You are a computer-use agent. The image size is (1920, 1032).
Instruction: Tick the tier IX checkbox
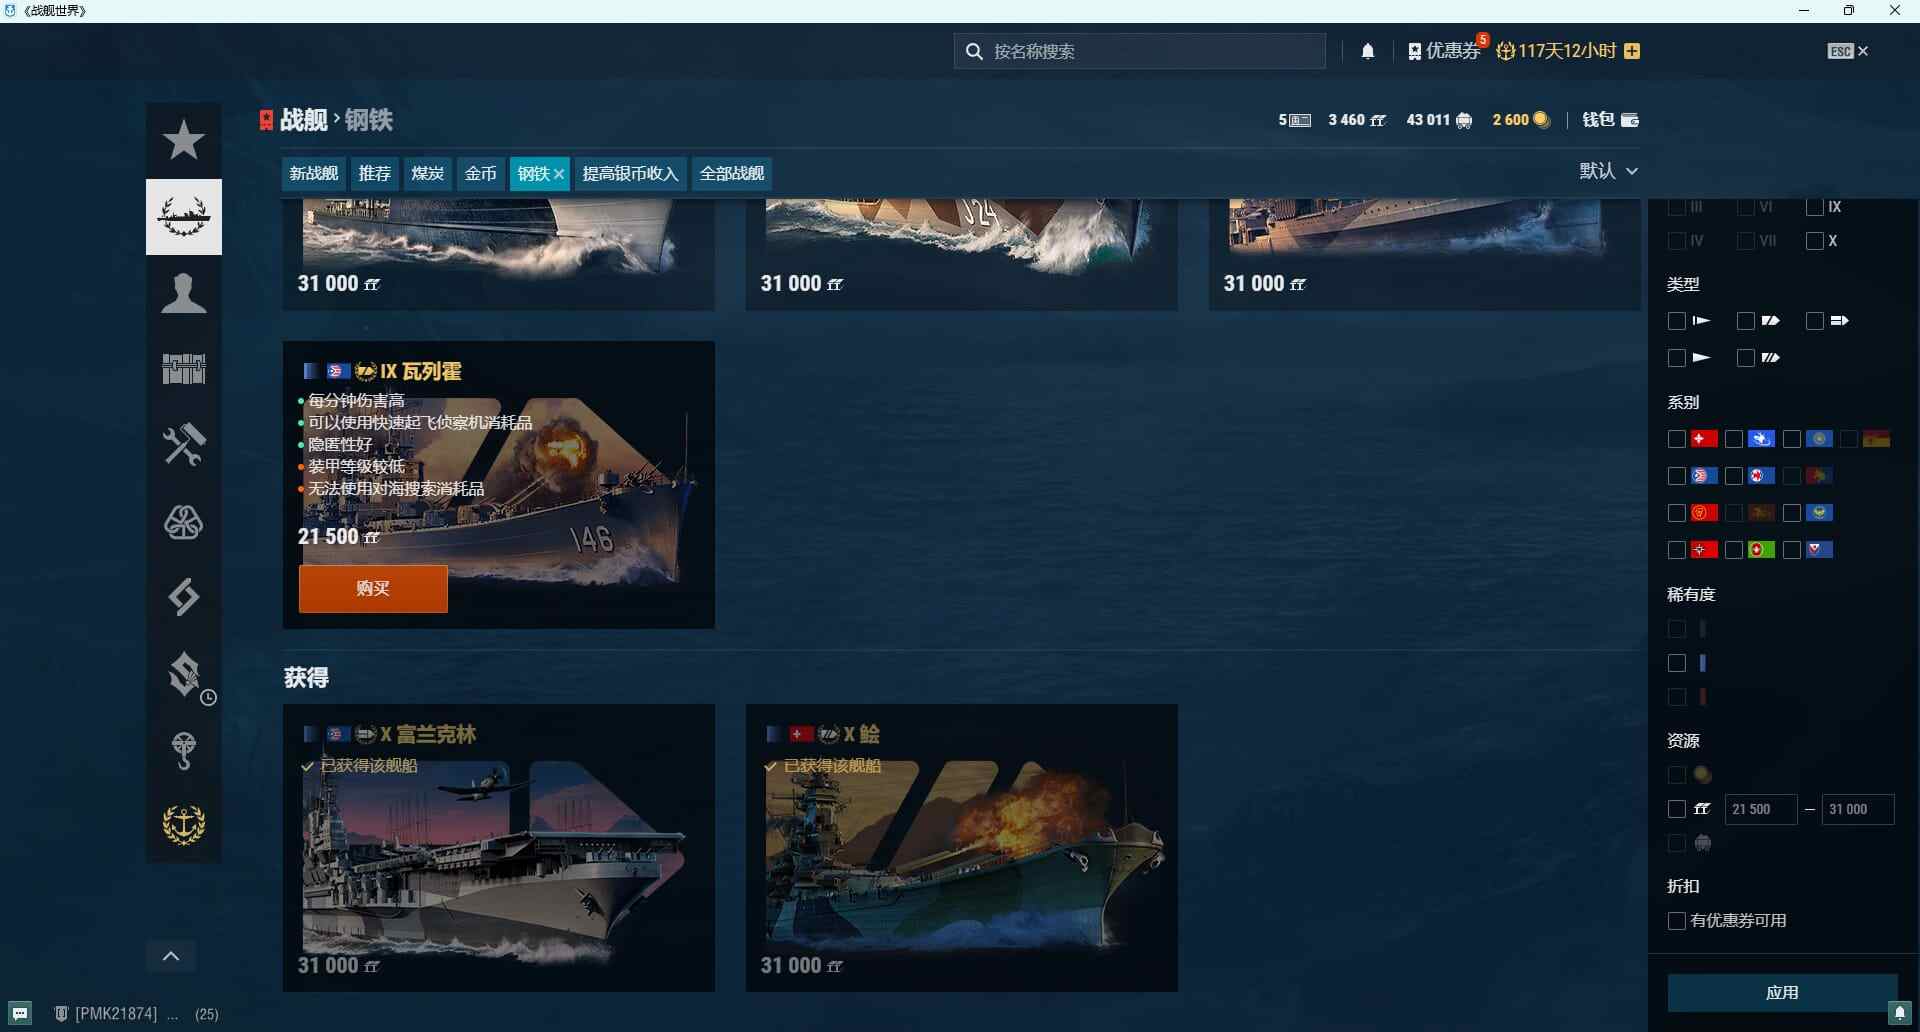click(x=1814, y=207)
